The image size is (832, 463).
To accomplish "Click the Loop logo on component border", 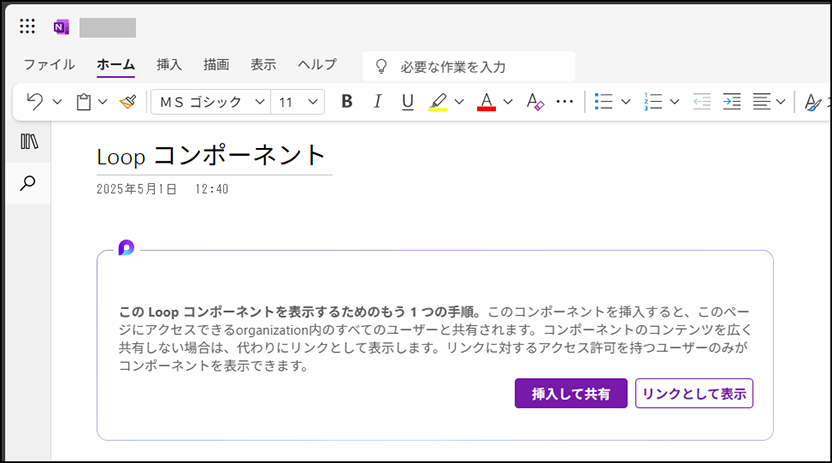I will click(x=126, y=248).
